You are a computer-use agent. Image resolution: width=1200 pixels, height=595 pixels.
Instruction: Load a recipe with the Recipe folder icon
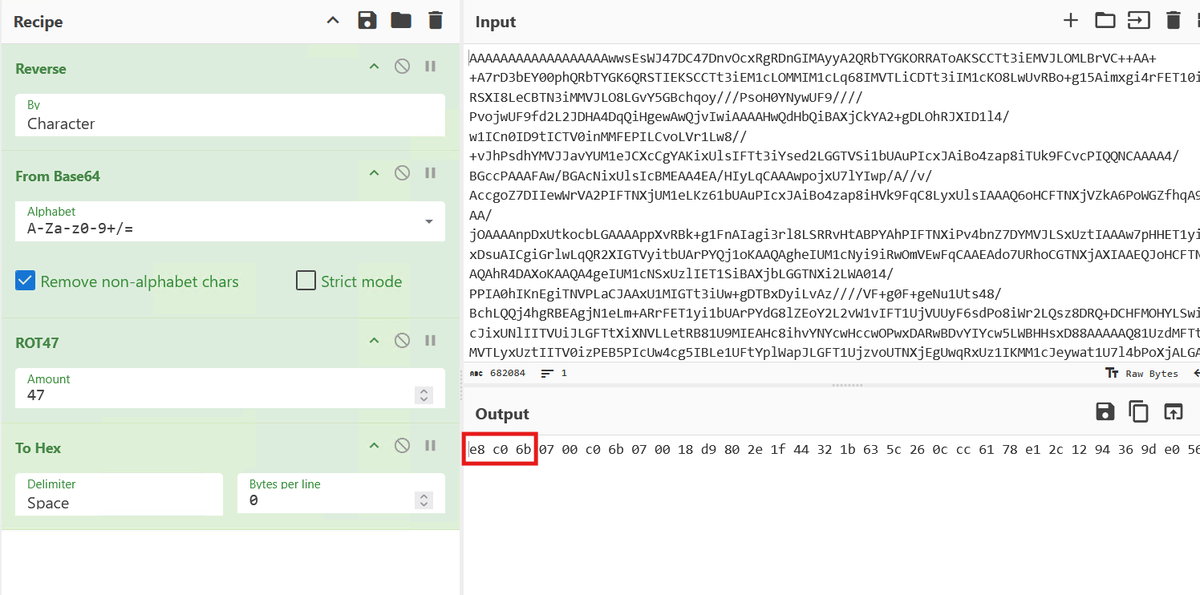(x=401, y=21)
